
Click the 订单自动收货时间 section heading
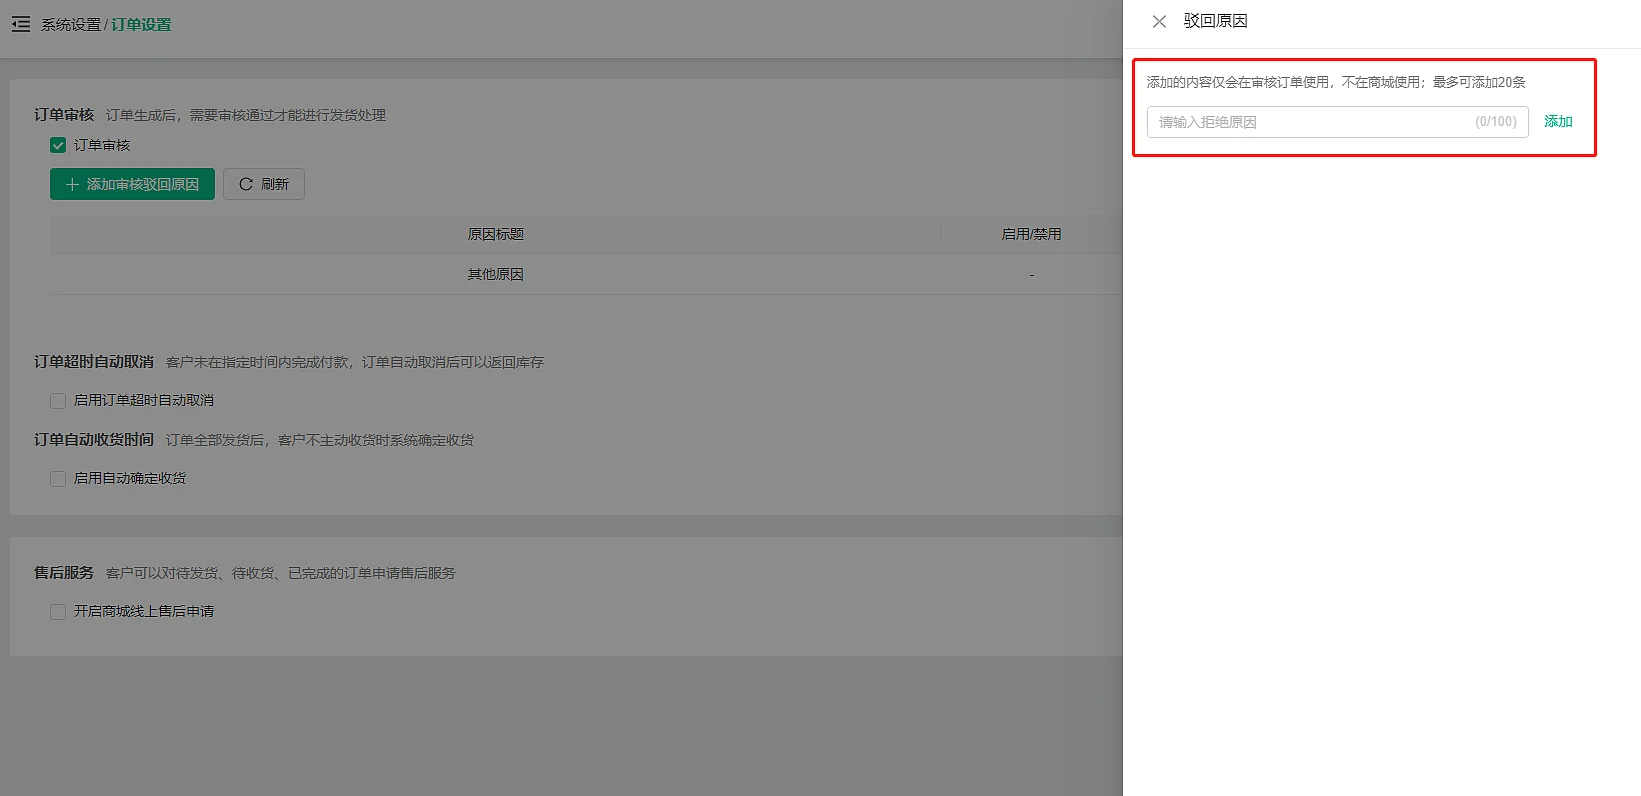click(94, 440)
